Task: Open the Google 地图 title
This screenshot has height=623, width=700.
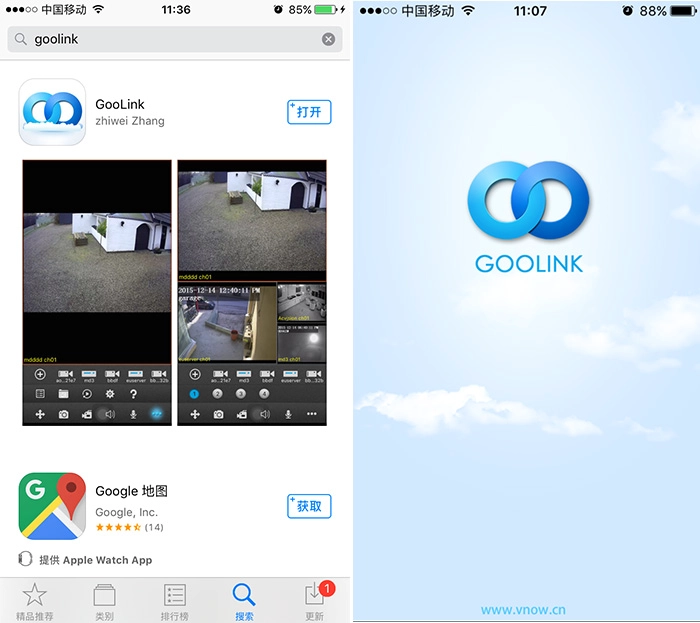Action: point(132,491)
